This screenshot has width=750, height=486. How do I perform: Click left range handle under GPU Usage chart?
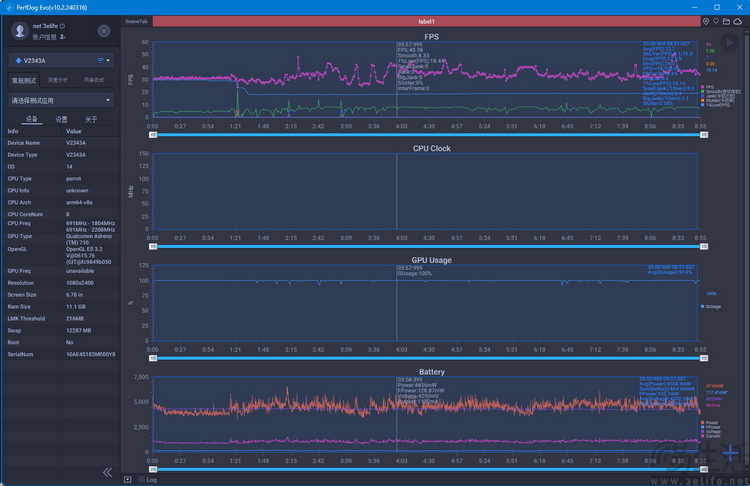tap(153, 358)
